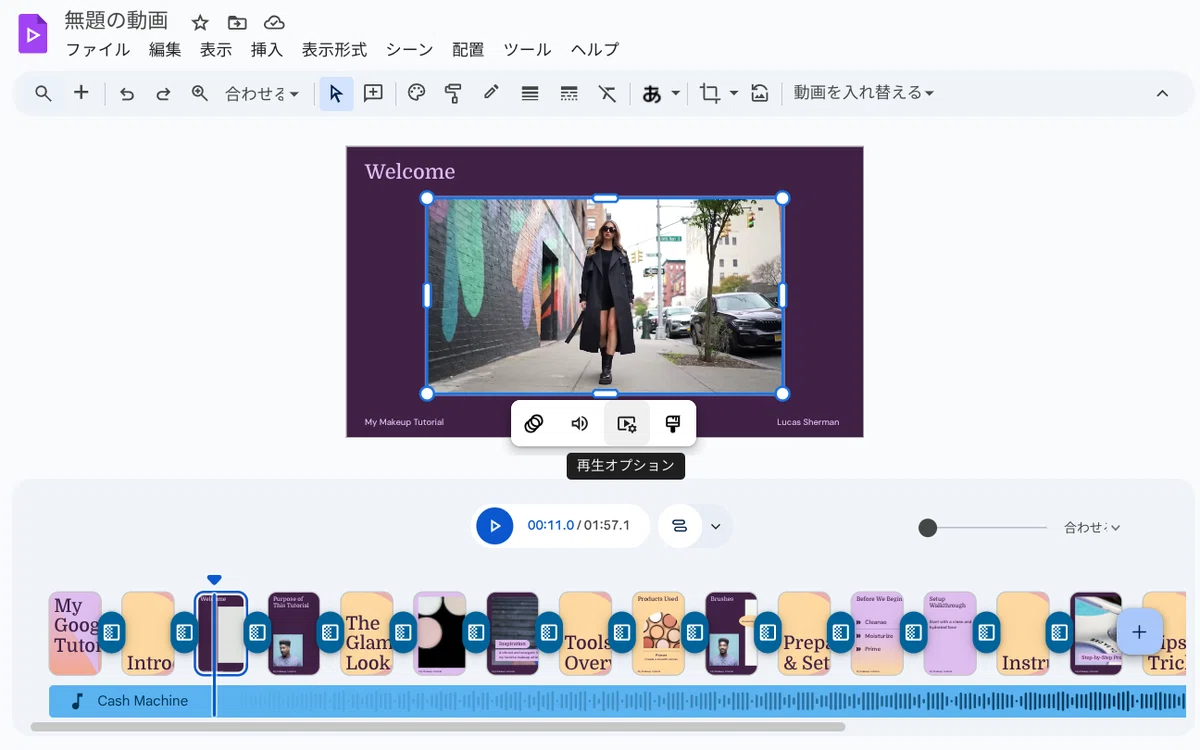Click the crop tool icon
Screen dimensions: 1200x750
pyautogui.click(x=710, y=93)
